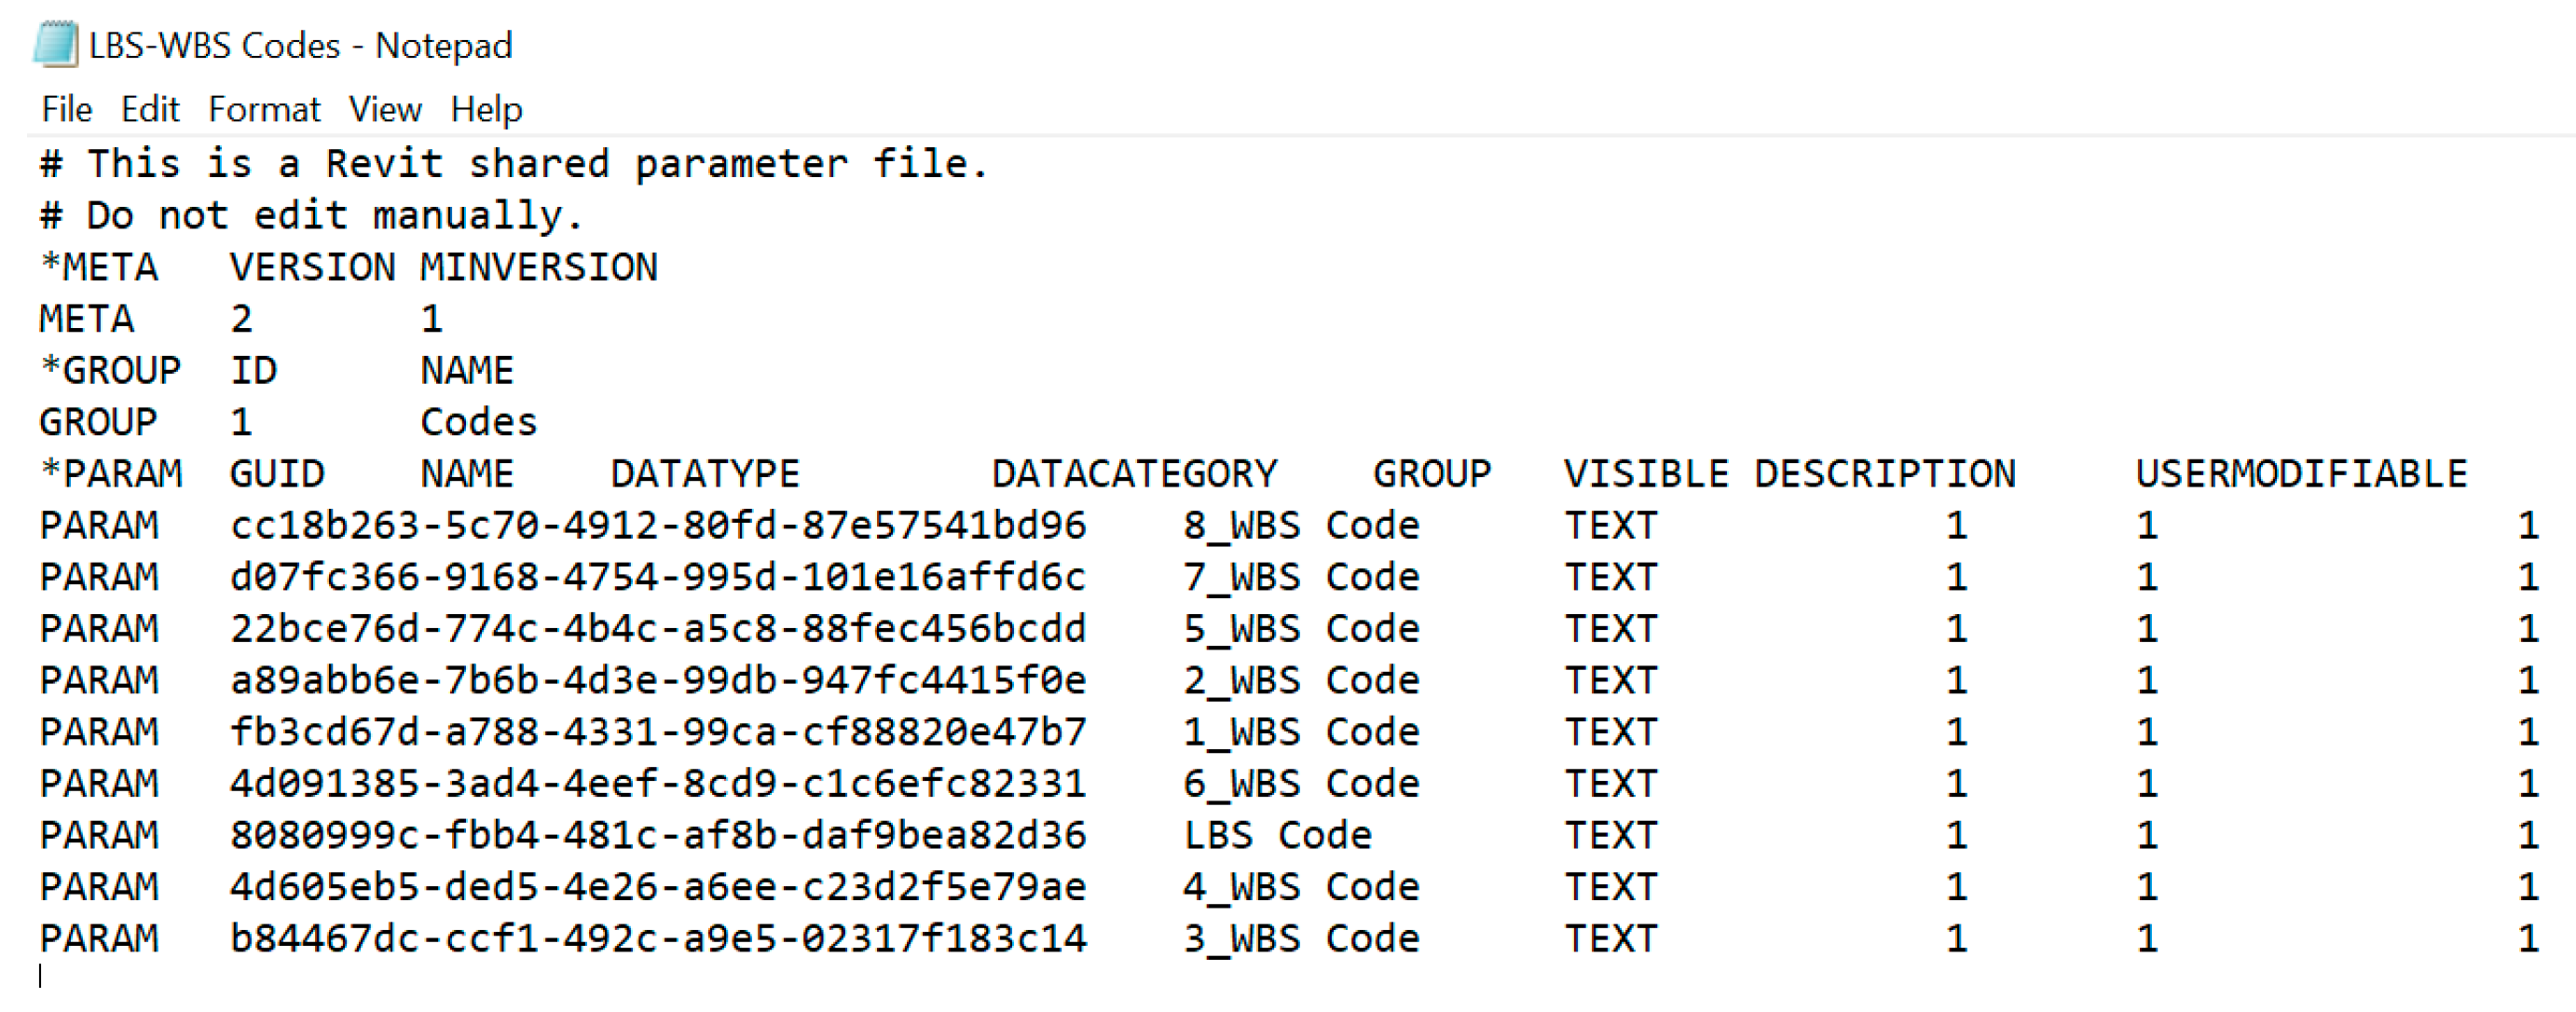This screenshot has height=1012, width=2576.
Task: Open the File menu
Action: tap(67, 109)
